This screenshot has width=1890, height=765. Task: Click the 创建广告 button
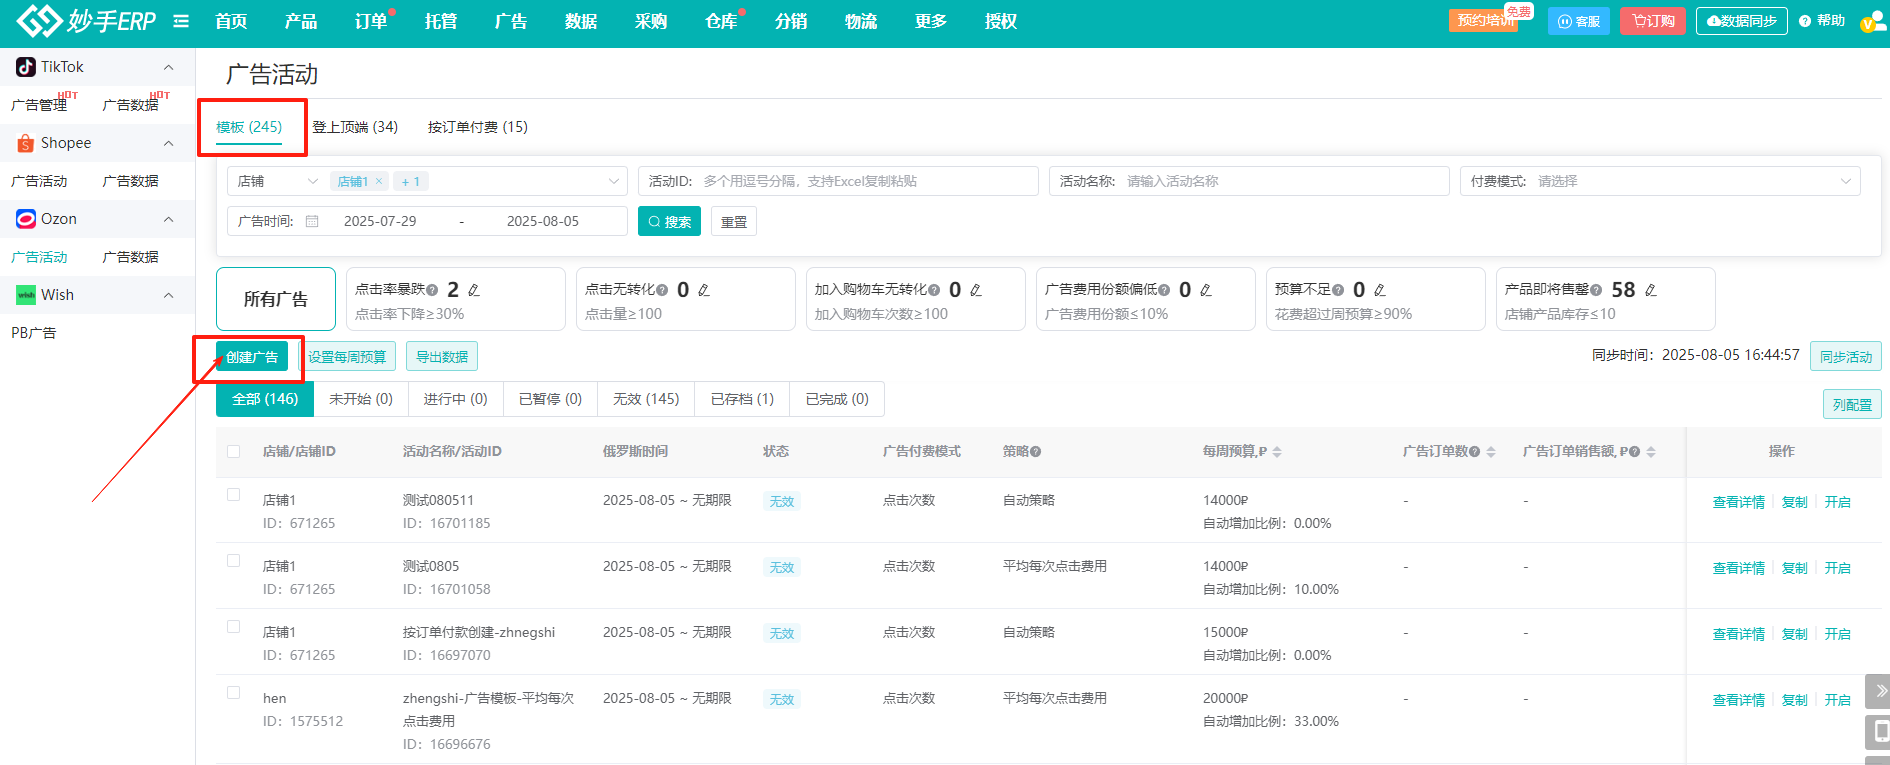click(x=252, y=357)
